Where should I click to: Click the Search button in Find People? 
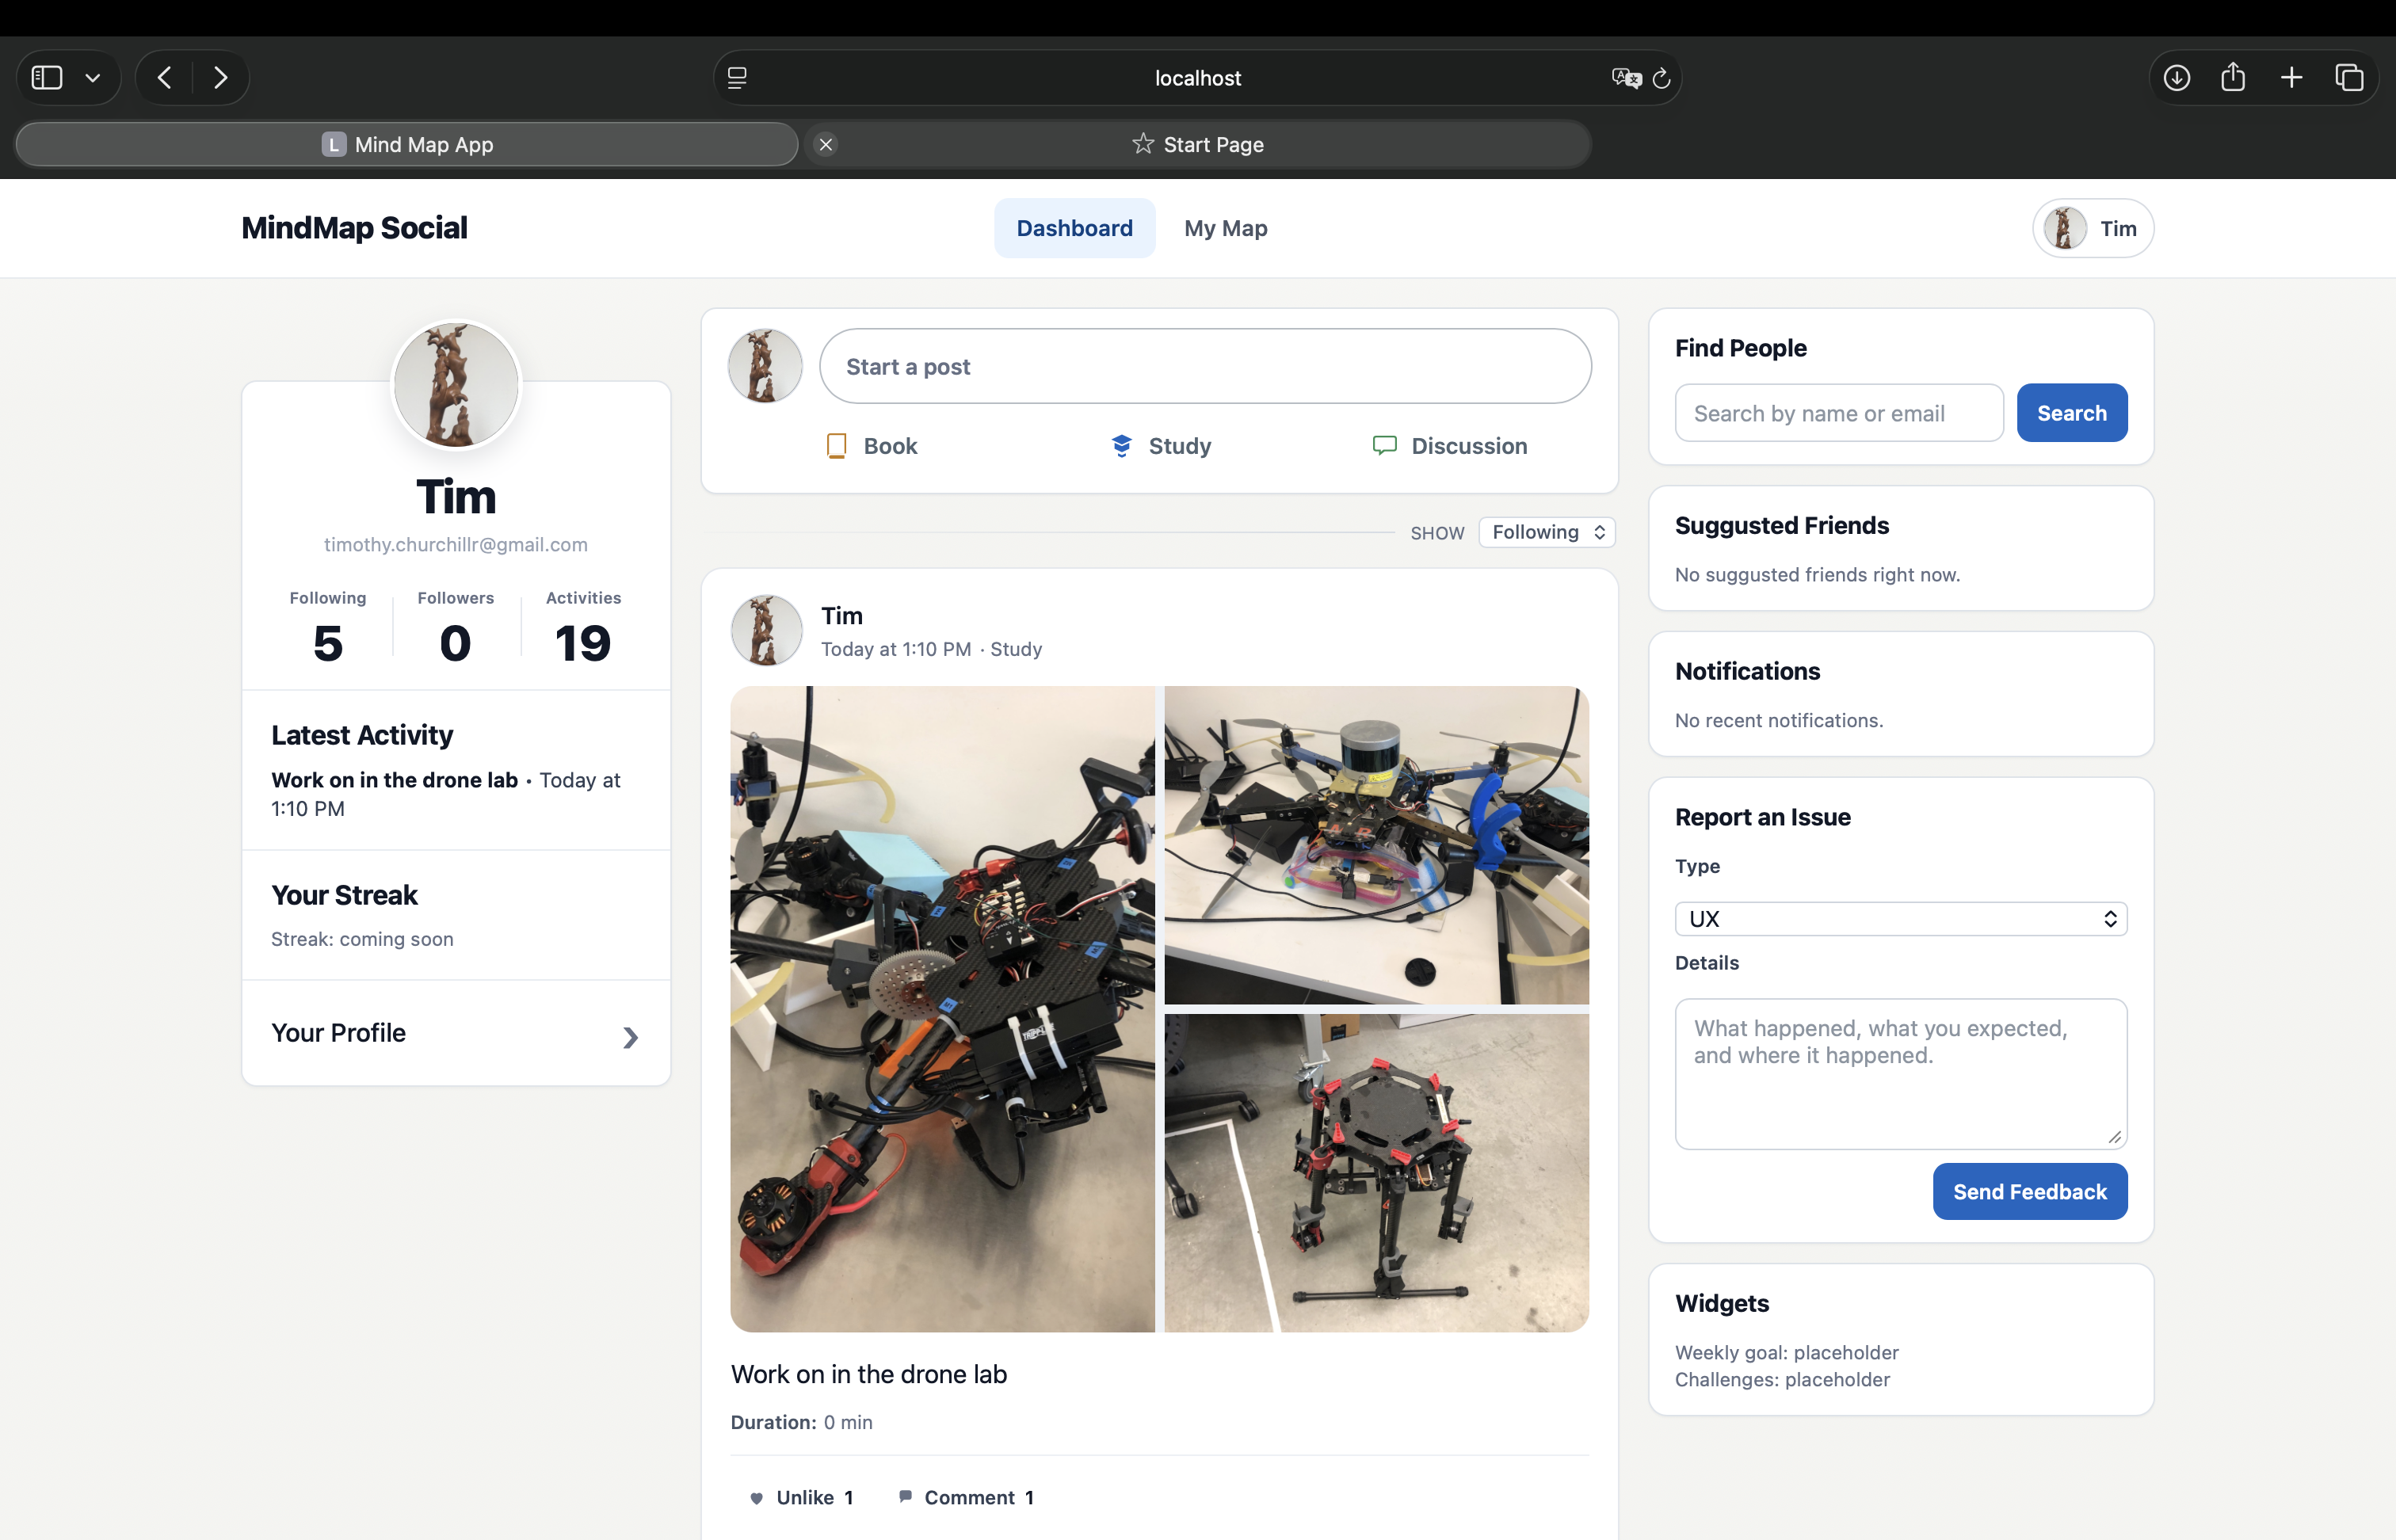click(2071, 413)
